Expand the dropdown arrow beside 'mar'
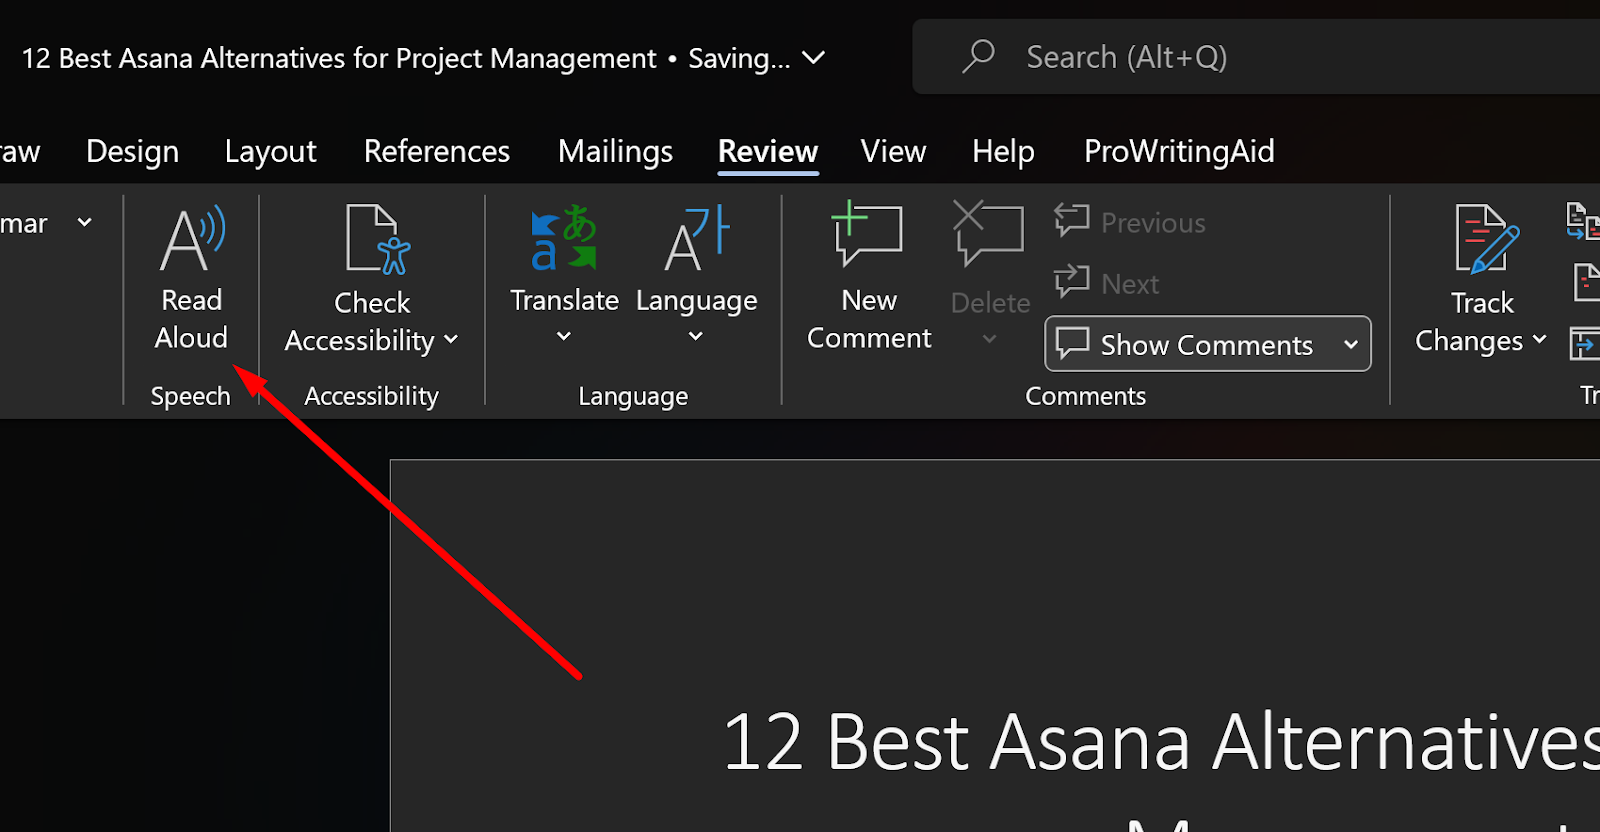This screenshot has height=832, width=1600. click(85, 222)
